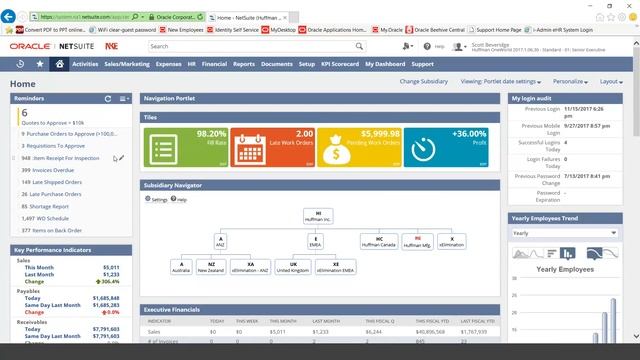Go to the Home house icon
This screenshot has height=360, width=640.
pyautogui.click(x=60, y=64)
